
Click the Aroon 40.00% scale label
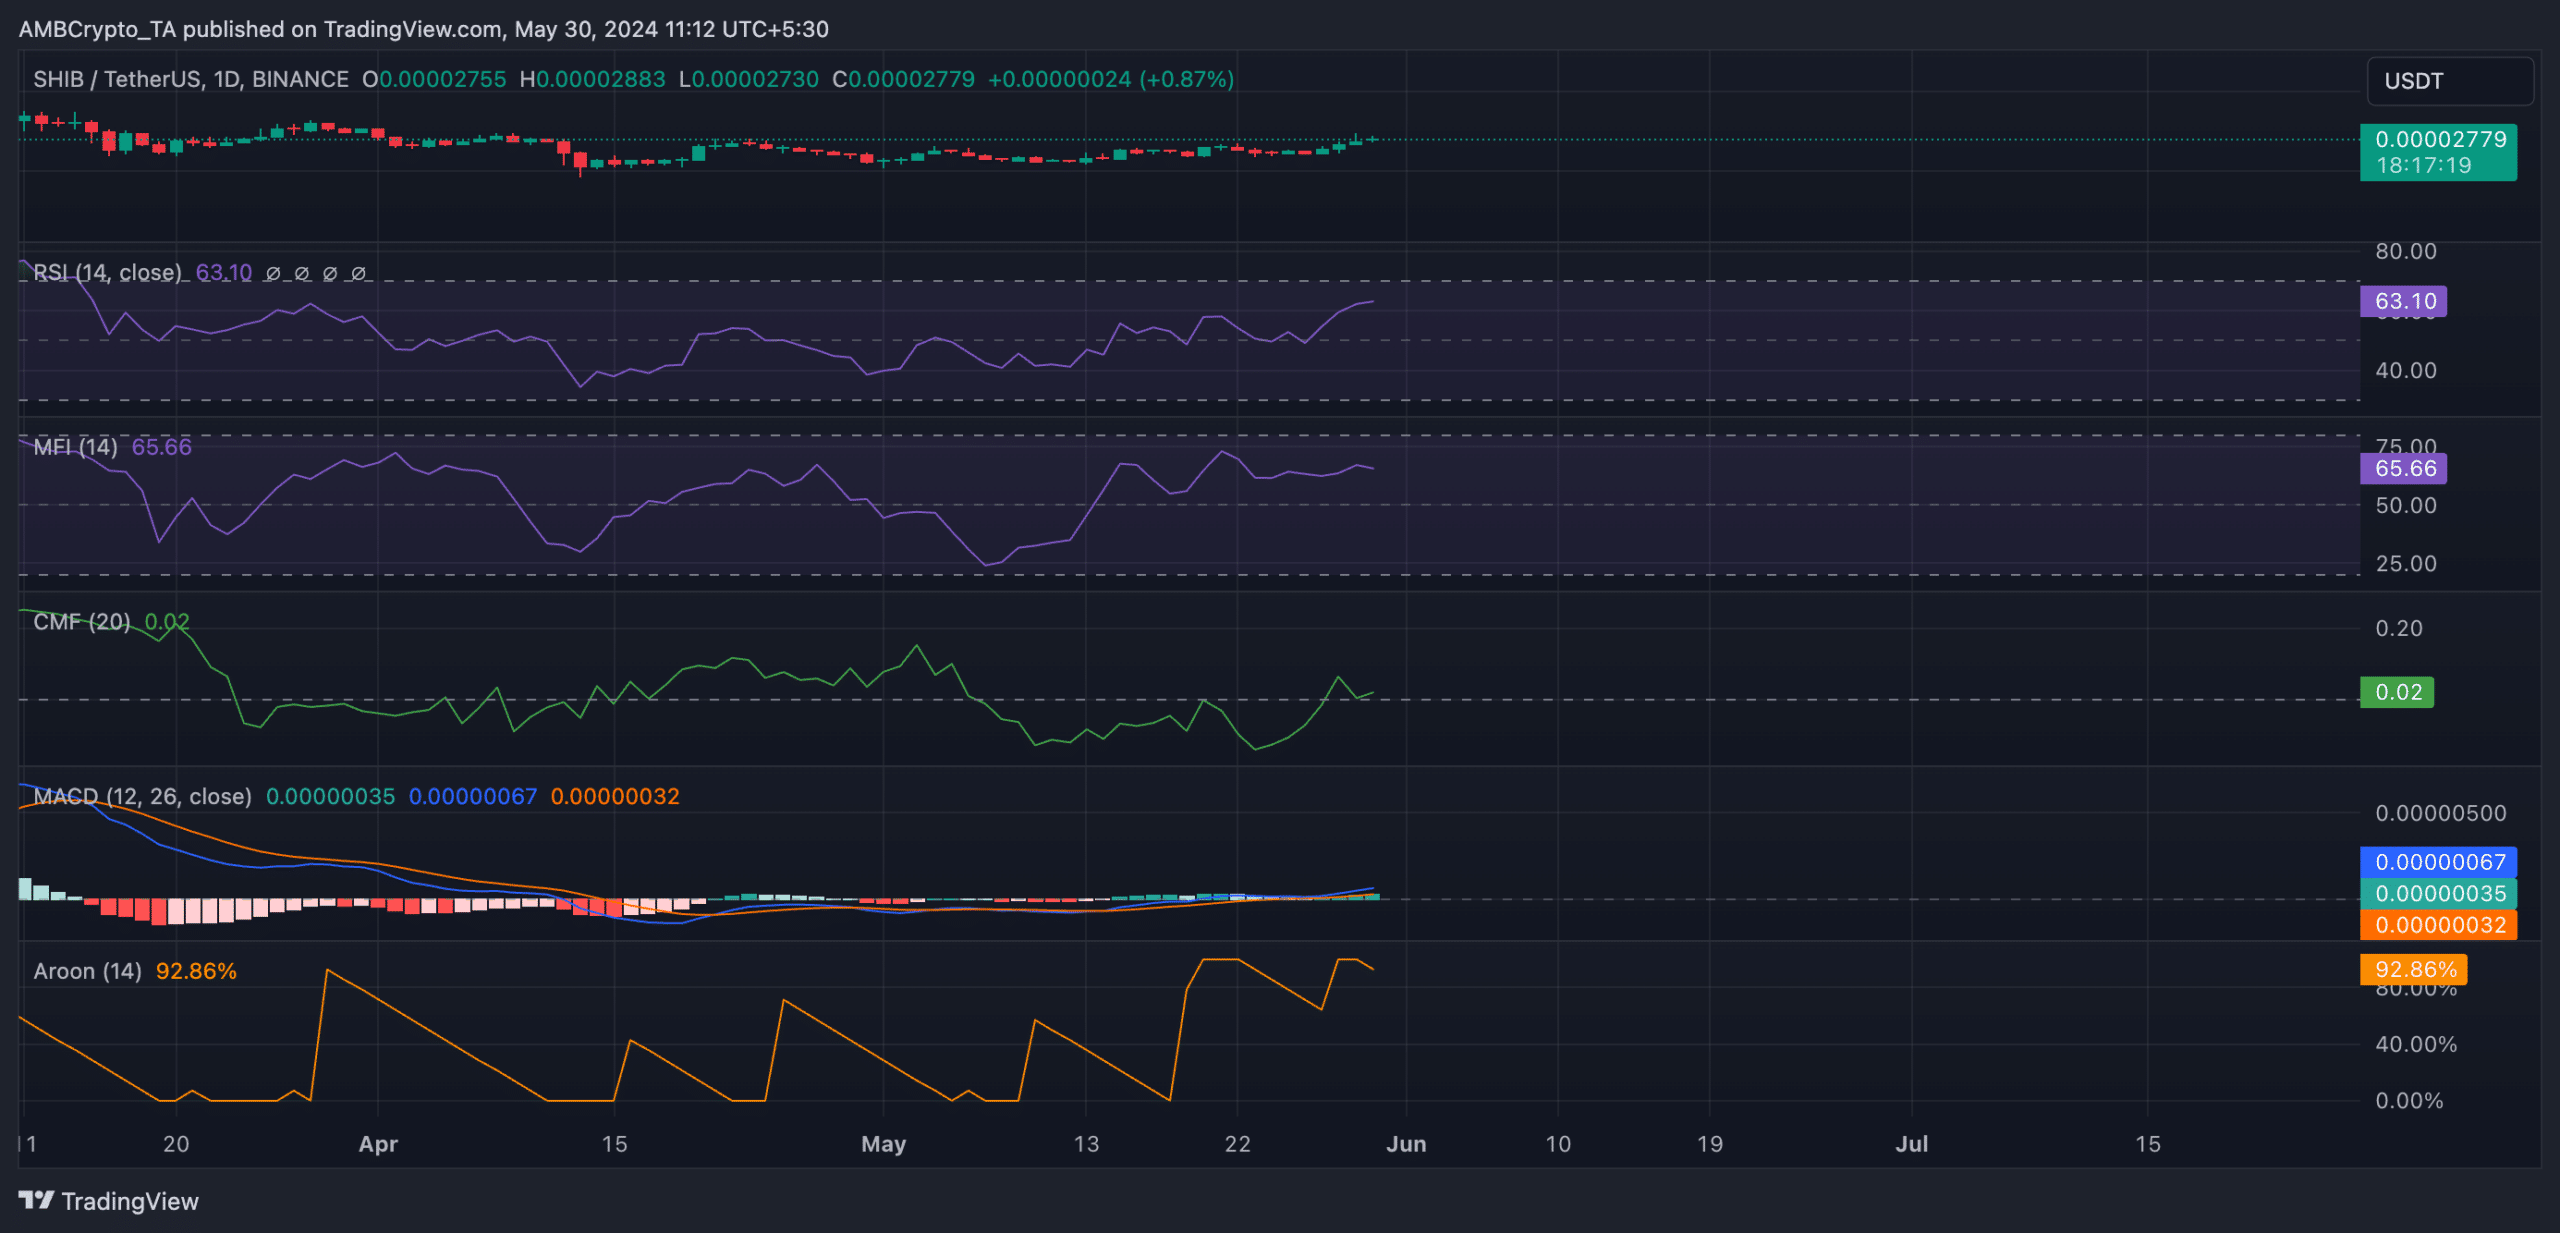(x=2416, y=1044)
